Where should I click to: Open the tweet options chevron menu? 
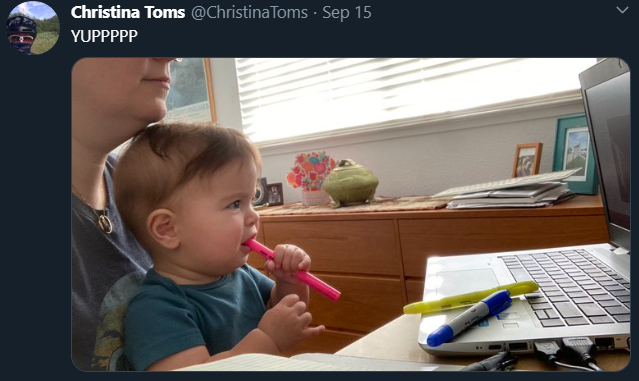pos(622,10)
